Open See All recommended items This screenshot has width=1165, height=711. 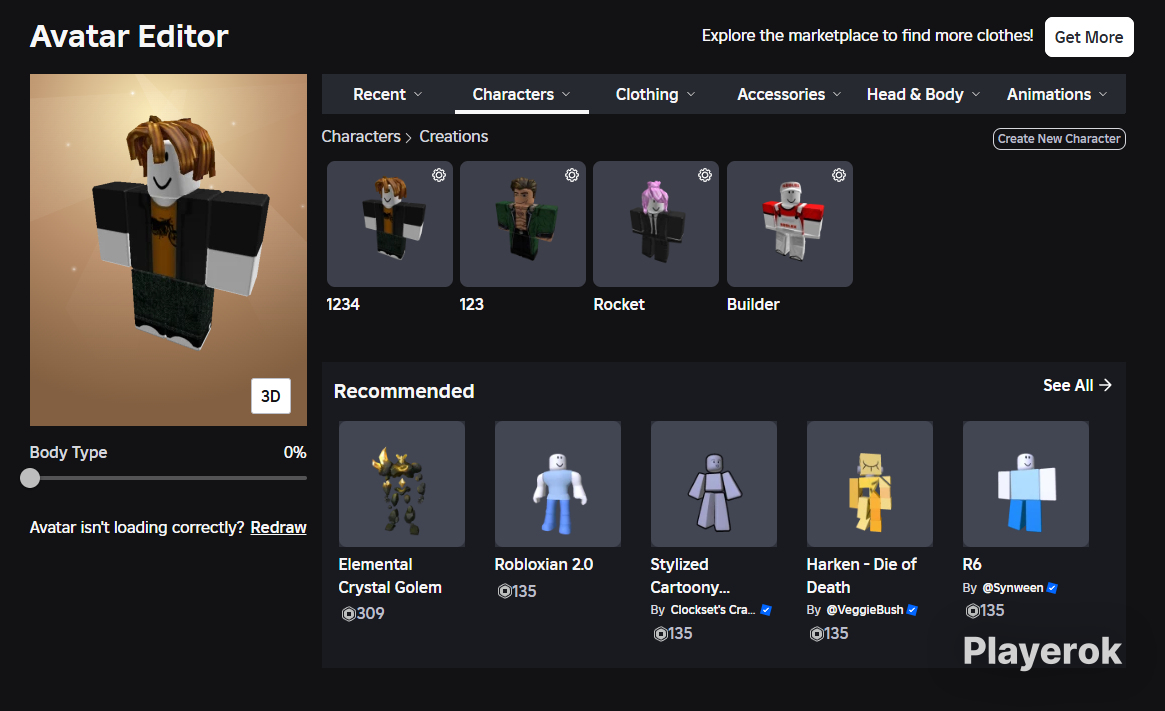1077,385
